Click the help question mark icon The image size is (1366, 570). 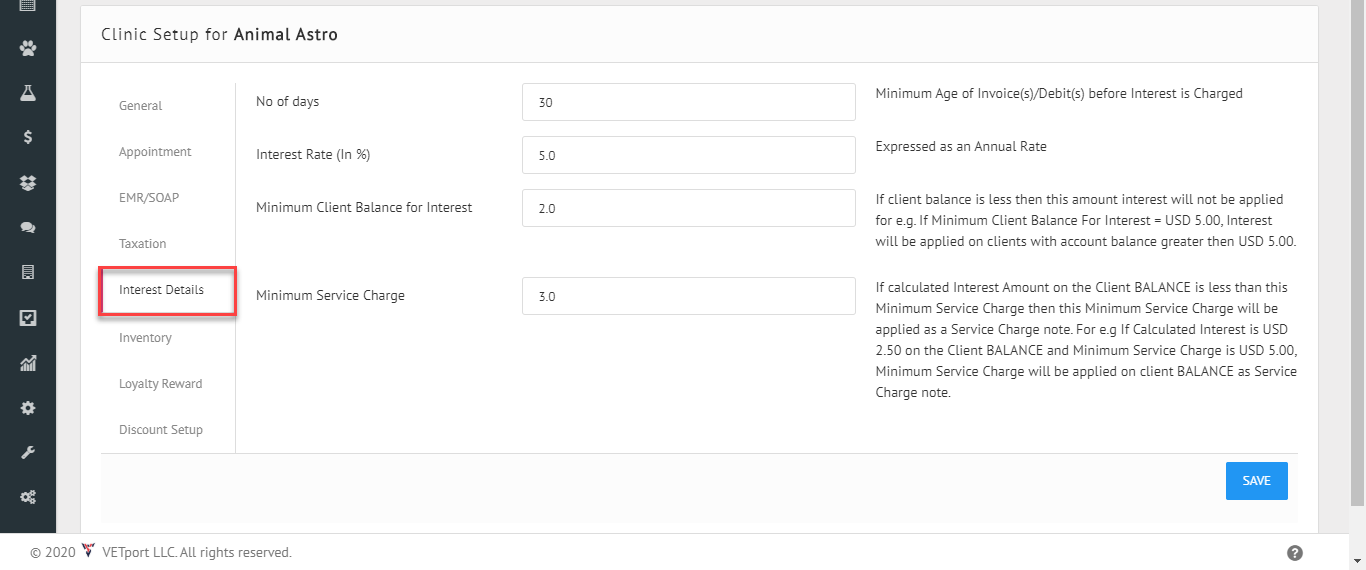click(x=1294, y=553)
